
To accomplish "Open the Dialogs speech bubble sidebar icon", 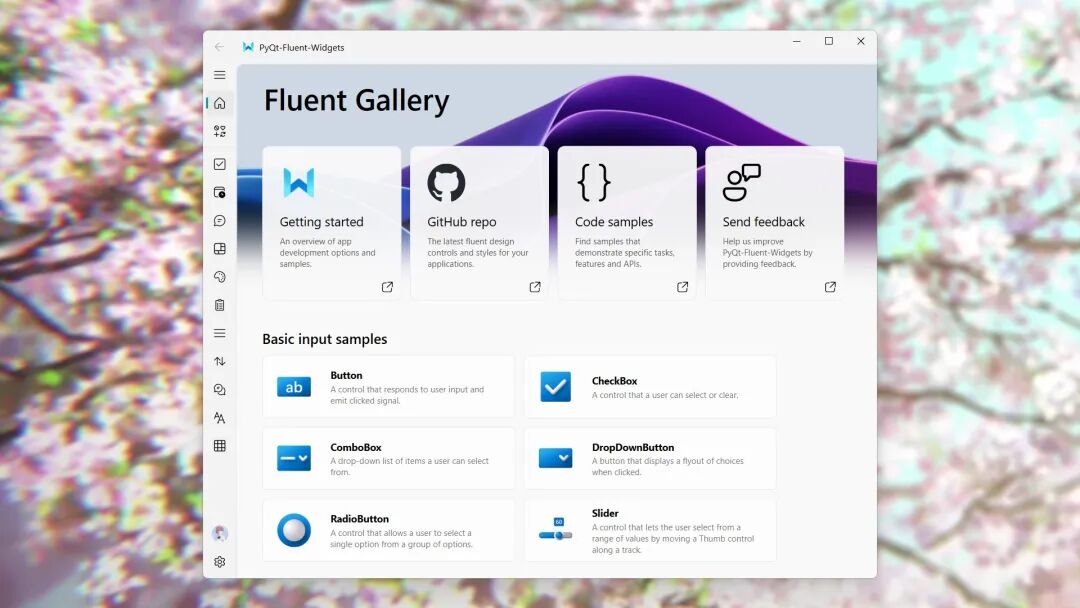I will [x=220, y=220].
